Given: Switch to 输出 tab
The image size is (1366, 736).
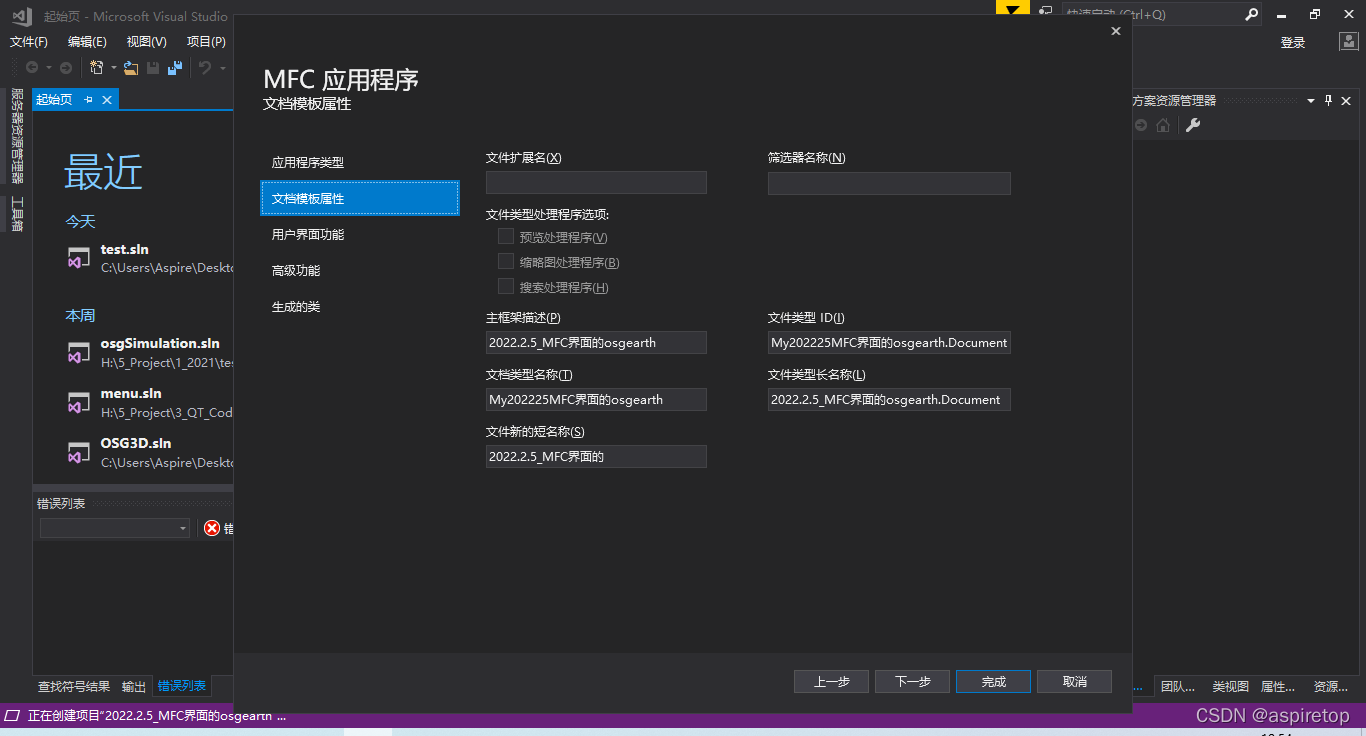Looking at the screenshot, I should (x=134, y=686).
